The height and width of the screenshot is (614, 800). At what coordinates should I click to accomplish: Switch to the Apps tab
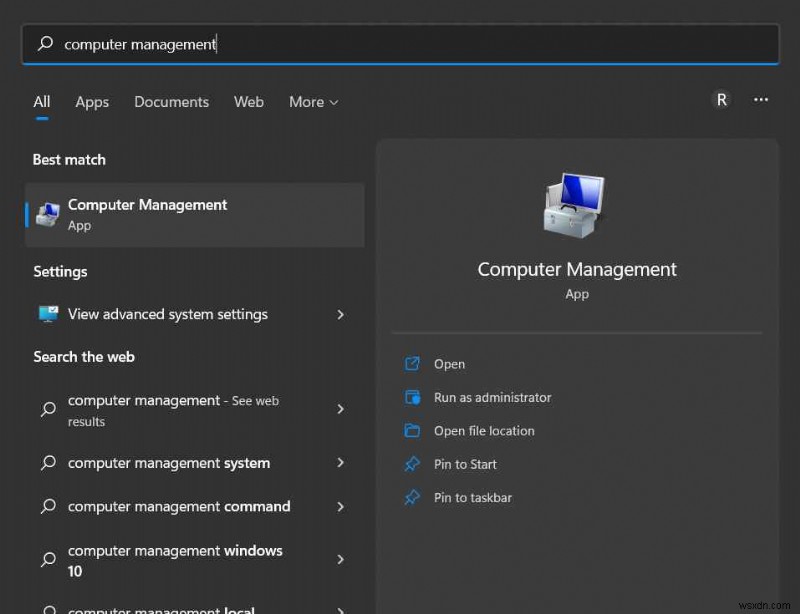click(x=92, y=102)
